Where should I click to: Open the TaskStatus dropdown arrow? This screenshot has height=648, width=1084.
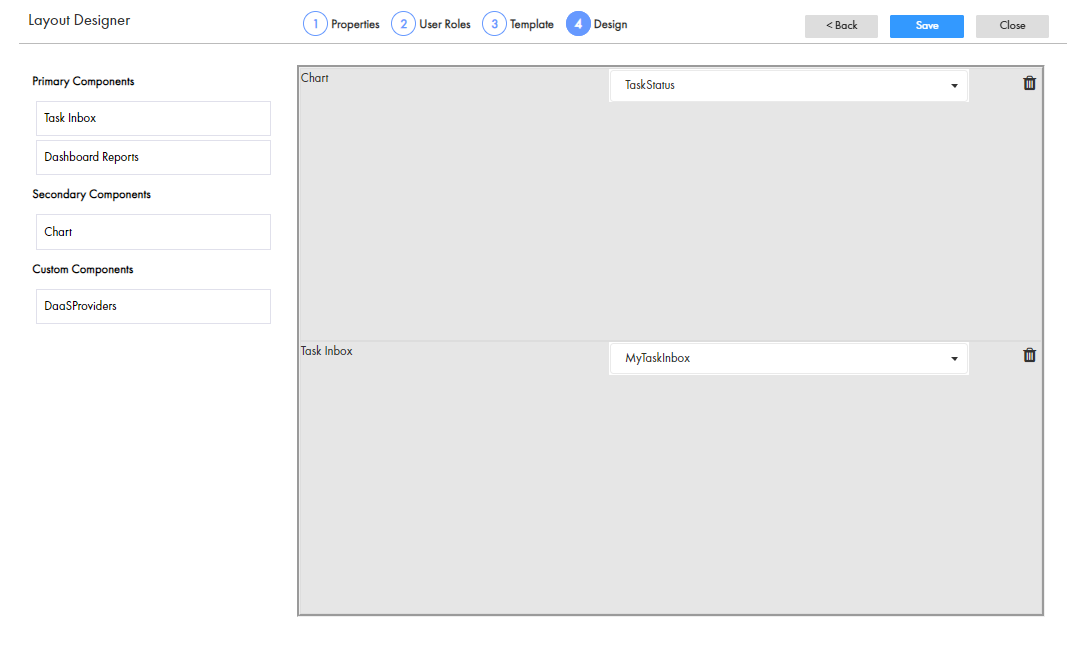955,85
